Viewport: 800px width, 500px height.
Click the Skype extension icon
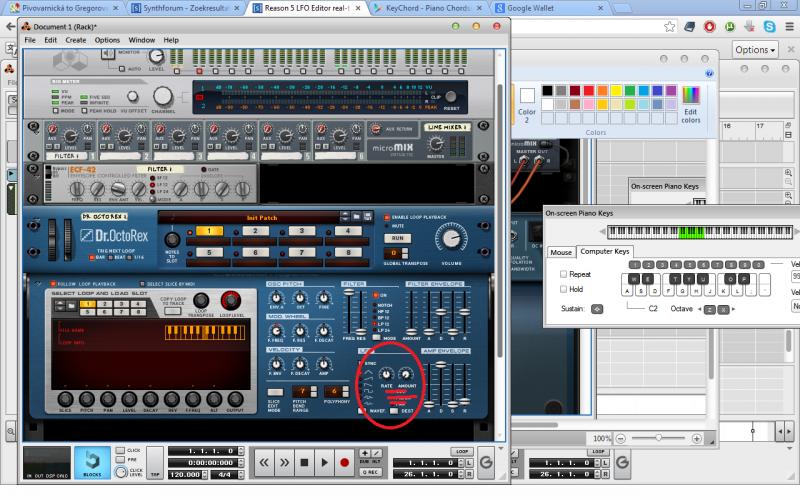769,27
